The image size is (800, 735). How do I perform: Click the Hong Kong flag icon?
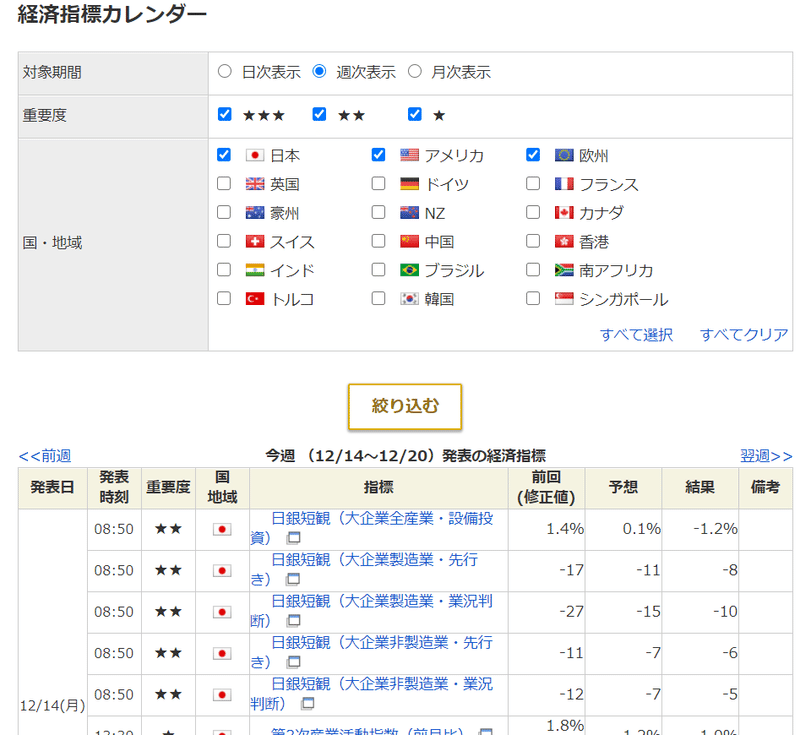564,241
